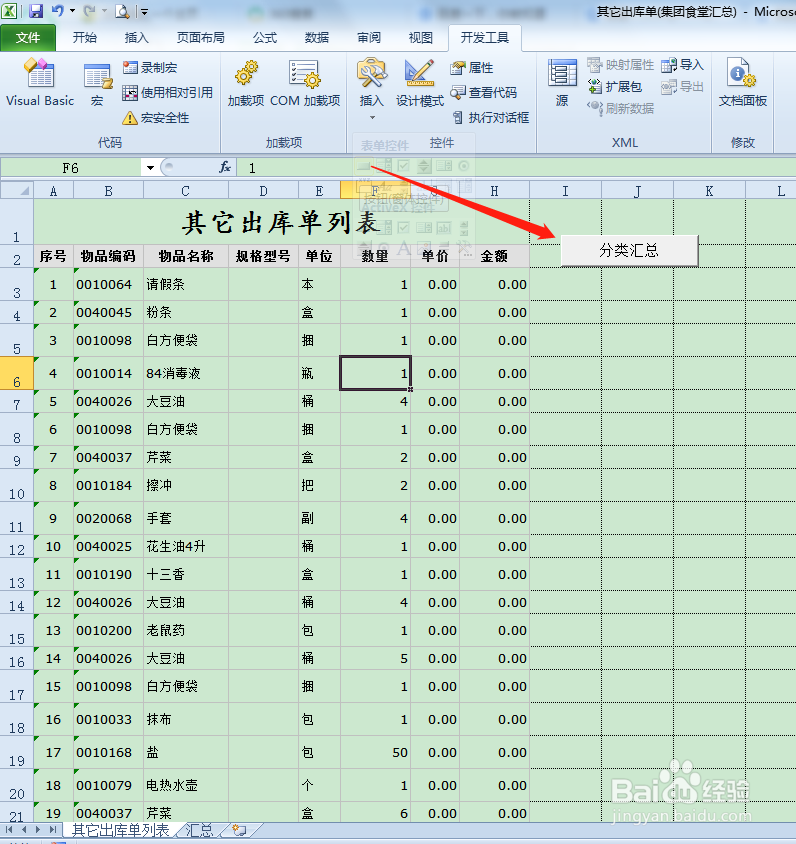Toggle 设计模式 design mode
The height and width of the screenshot is (844, 796).
pos(420,82)
